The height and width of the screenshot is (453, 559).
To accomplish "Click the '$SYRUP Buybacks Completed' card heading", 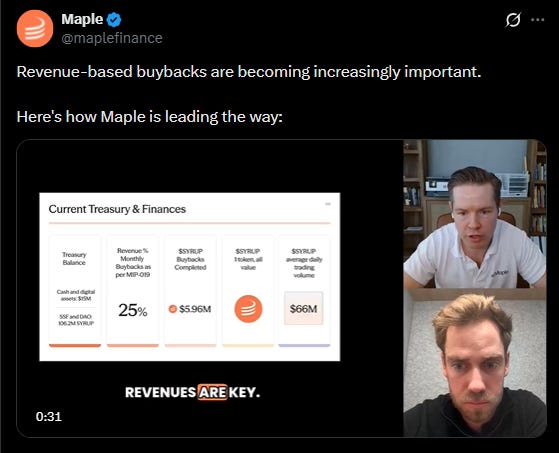I will 190,259.
